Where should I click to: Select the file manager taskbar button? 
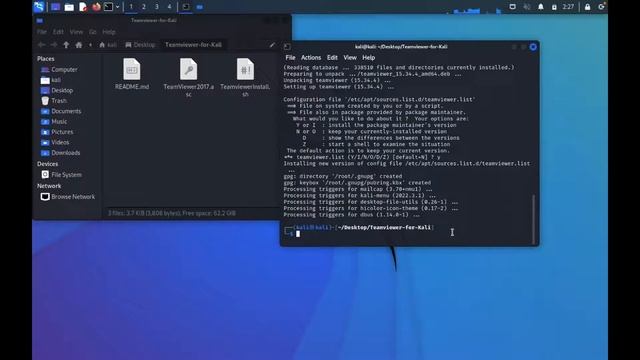(x=200, y=7)
